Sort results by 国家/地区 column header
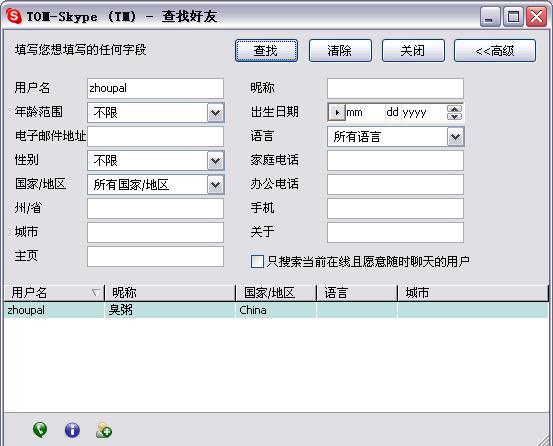553x446 pixels. pyautogui.click(x=276, y=293)
